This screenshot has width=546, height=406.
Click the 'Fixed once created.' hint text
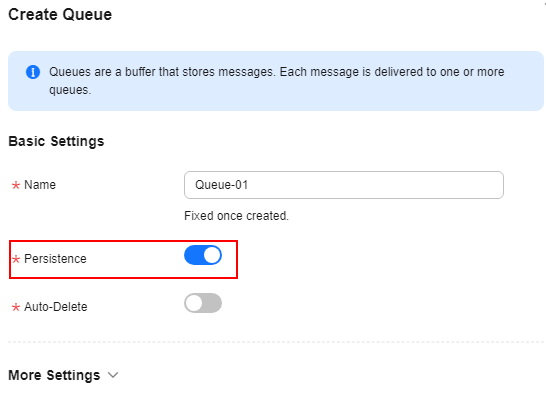[236, 216]
